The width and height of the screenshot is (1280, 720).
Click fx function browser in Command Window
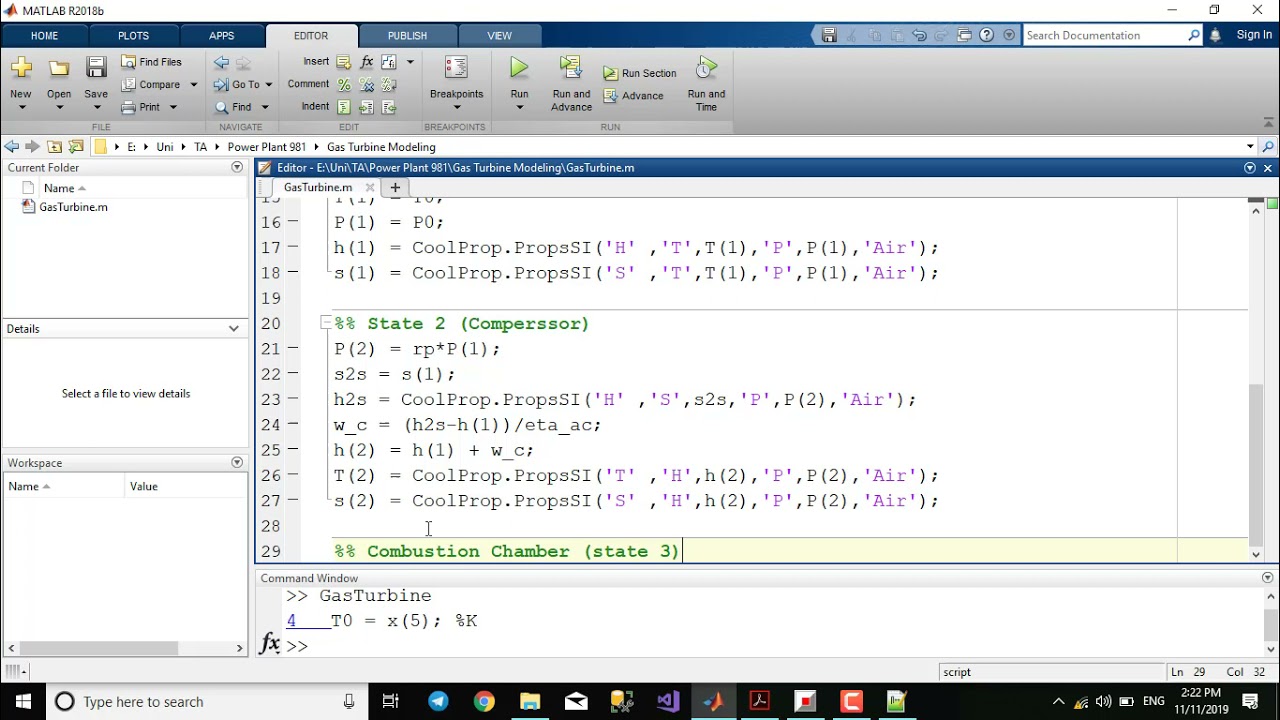pos(270,644)
